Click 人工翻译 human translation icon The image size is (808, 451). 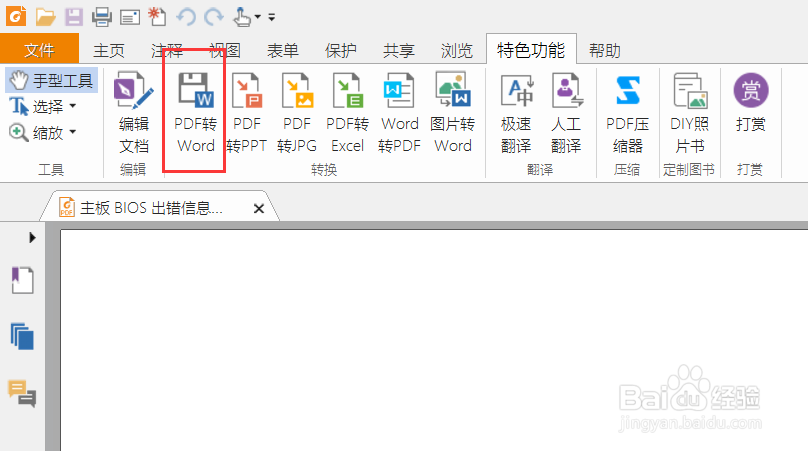pos(566,112)
